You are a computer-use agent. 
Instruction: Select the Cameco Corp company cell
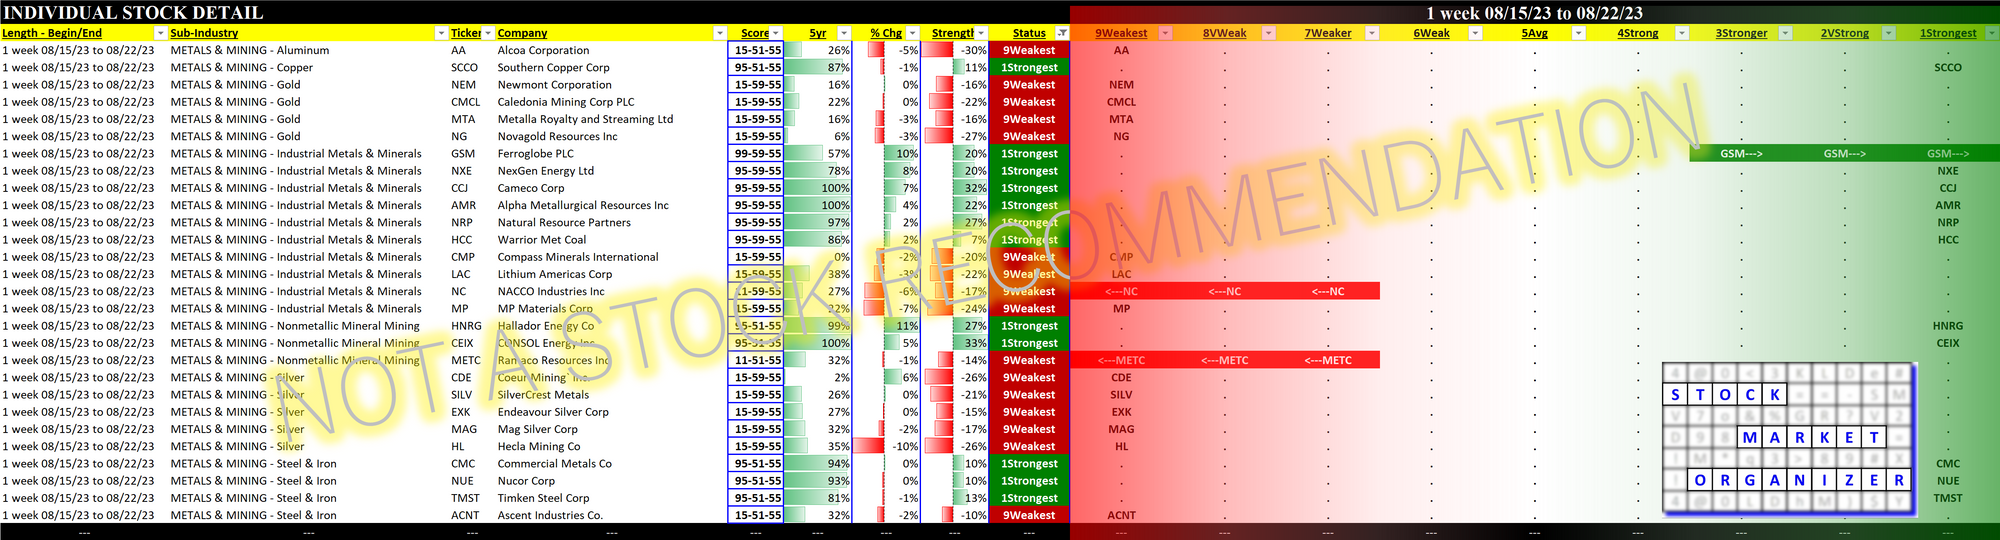pyautogui.click(x=531, y=188)
